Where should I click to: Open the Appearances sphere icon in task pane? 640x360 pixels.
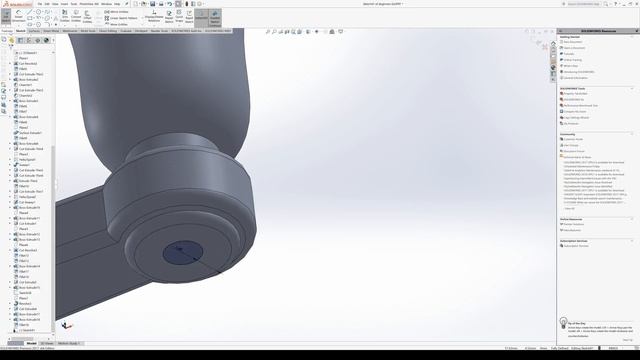tap(553, 67)
